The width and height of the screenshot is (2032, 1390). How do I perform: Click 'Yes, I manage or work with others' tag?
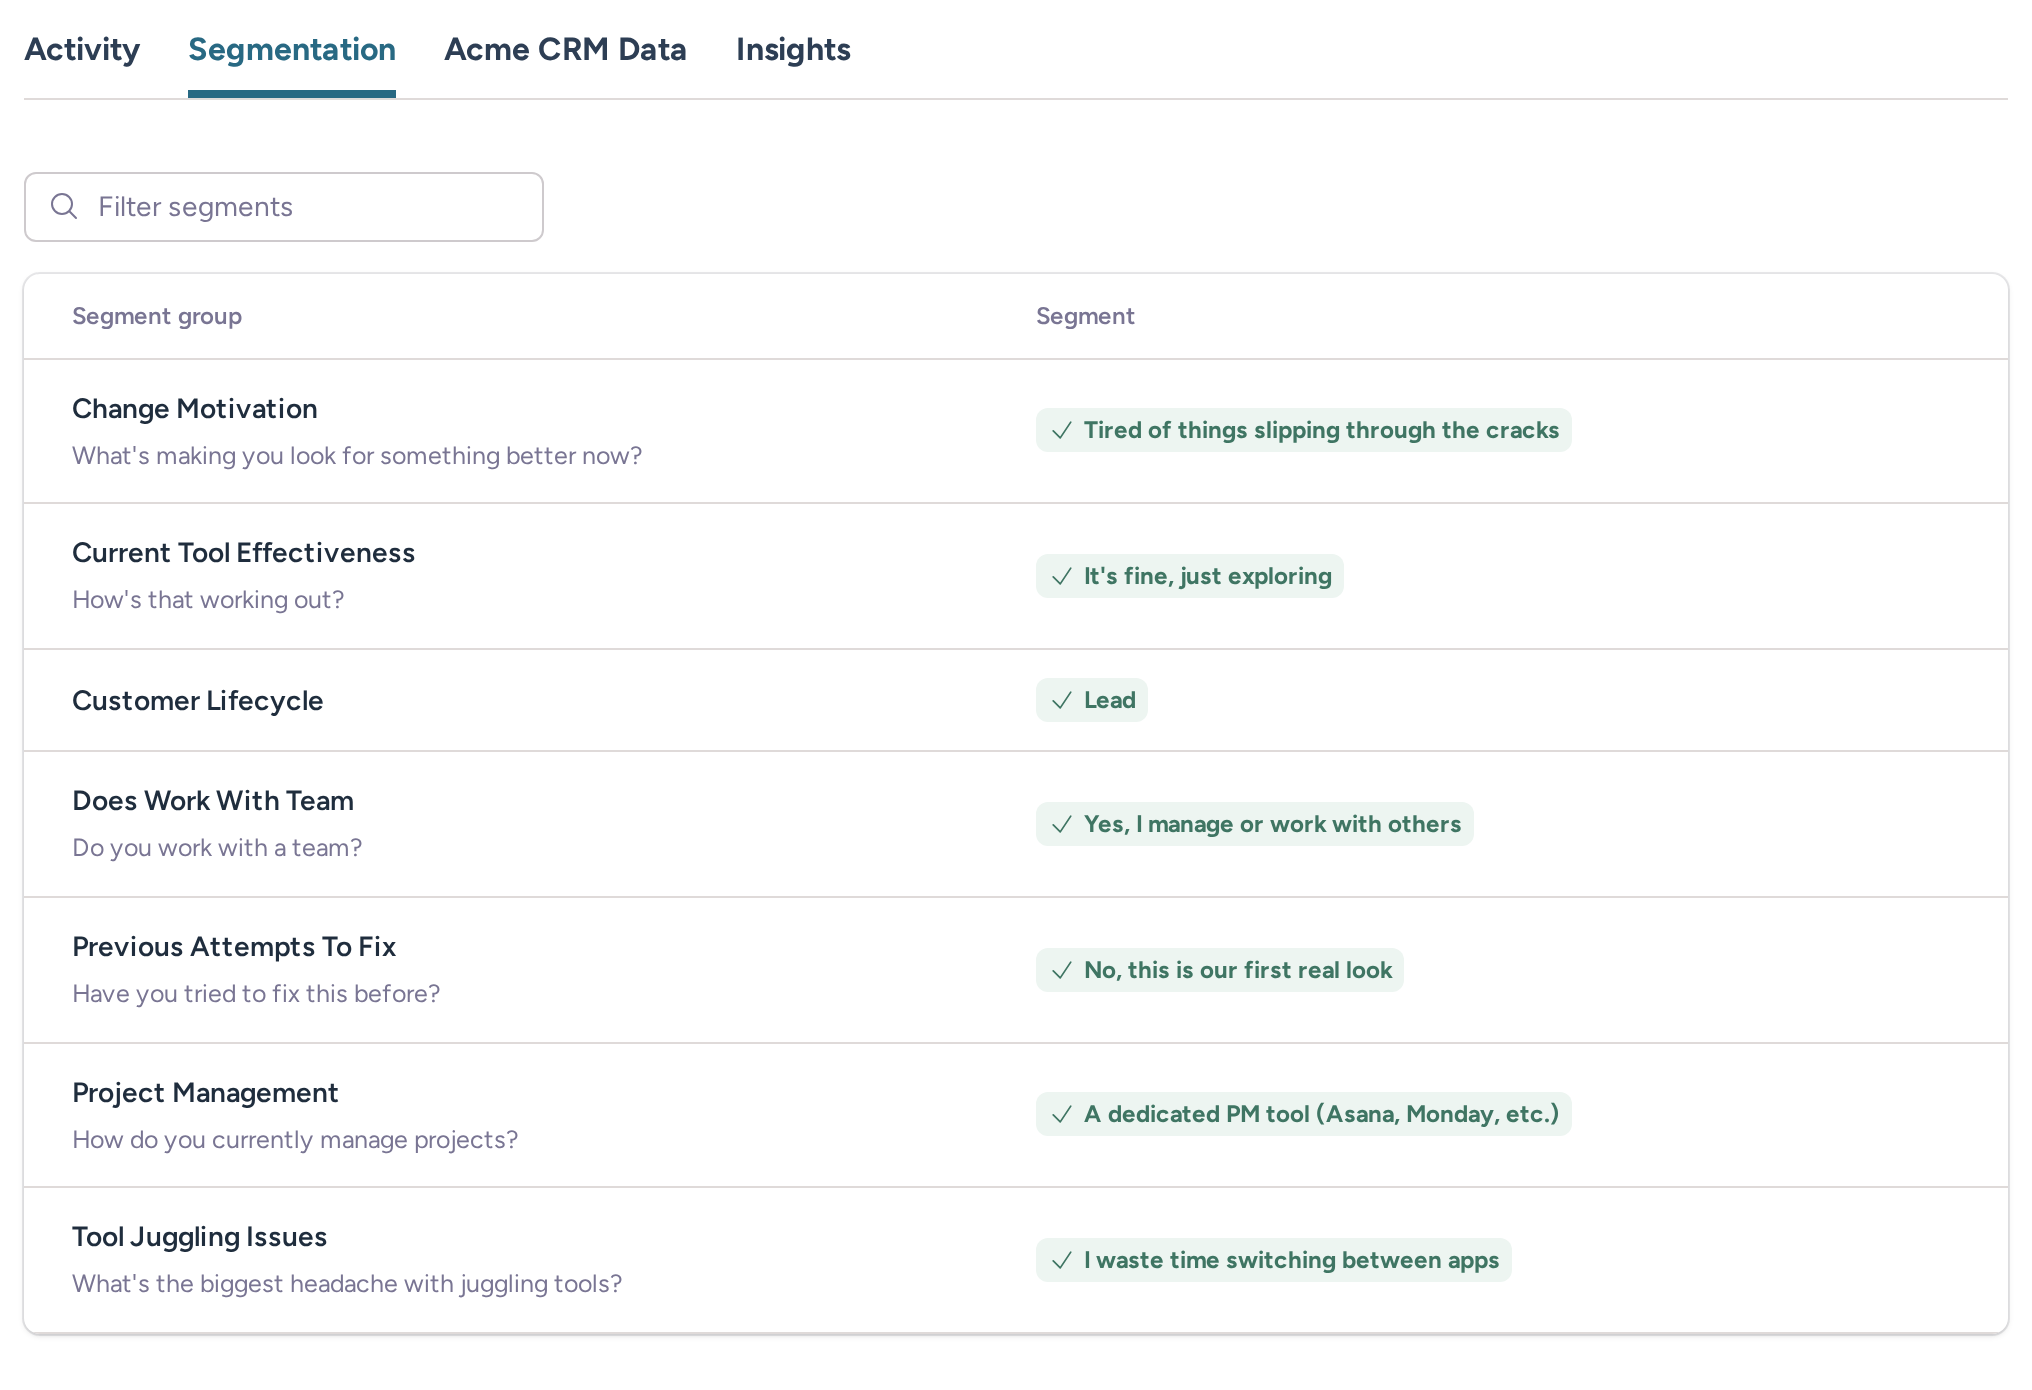click(1255, 824)
